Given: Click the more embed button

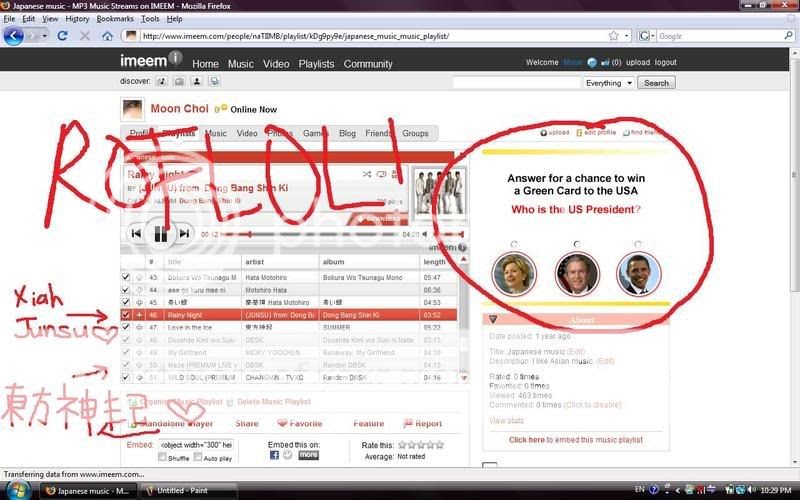Looking at the screenshot, I should (x=308, y=455).
